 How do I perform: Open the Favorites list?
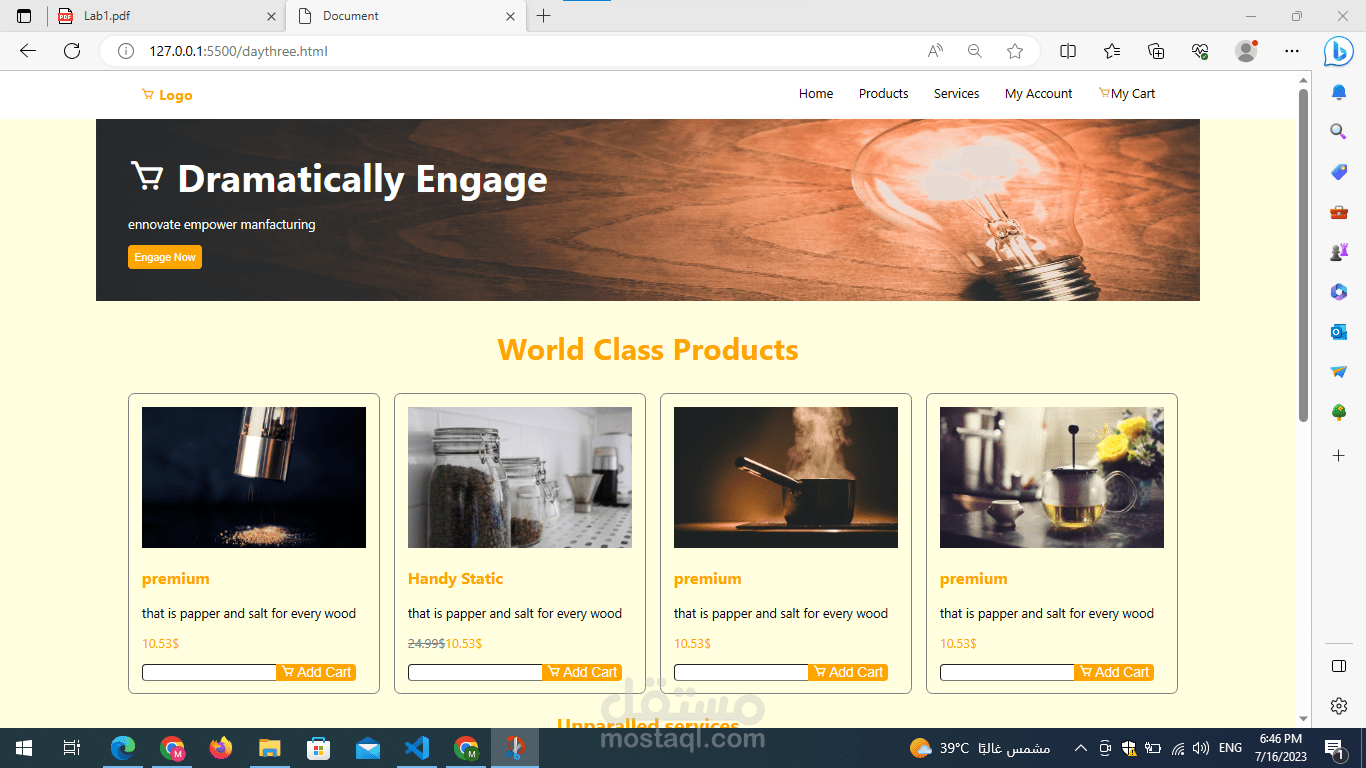pos(1112,51)
